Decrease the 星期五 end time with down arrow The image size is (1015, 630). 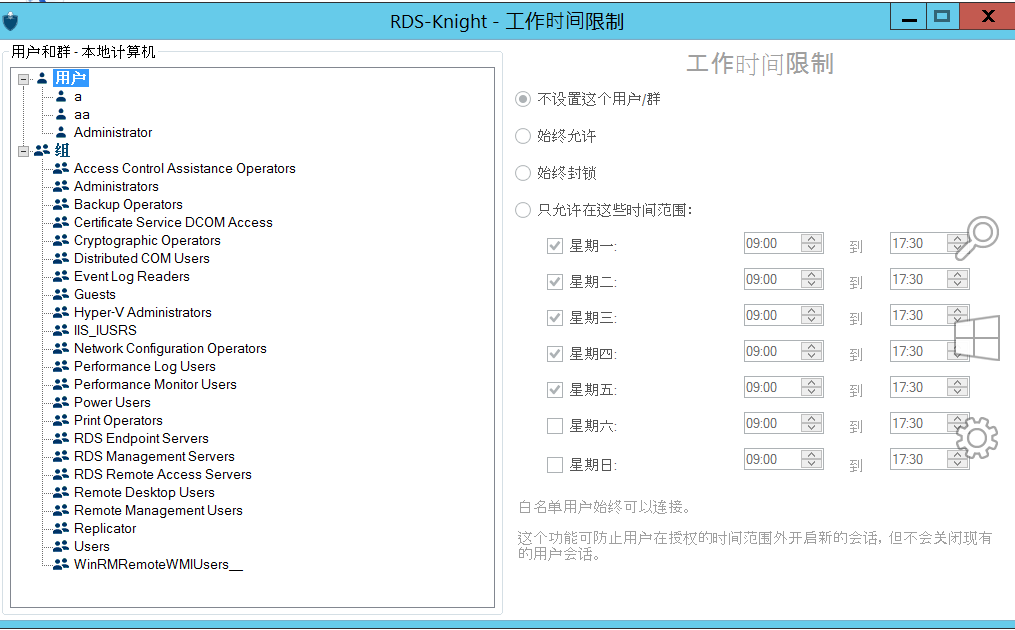(x=957, y=392)
